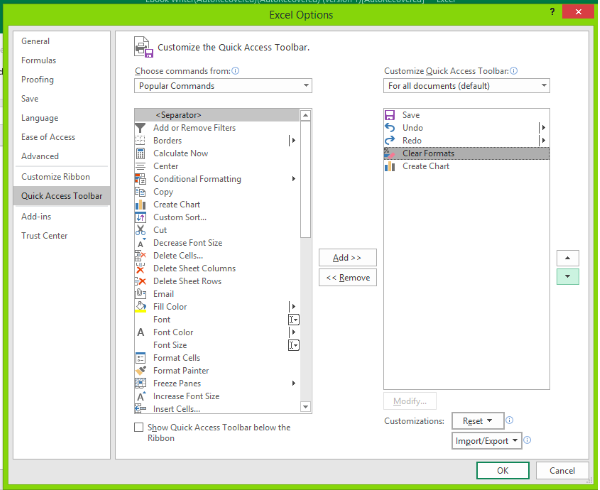600x490 pixels.
Task: Open the Import/Export dropdown
Action: (x=486, y=441)
